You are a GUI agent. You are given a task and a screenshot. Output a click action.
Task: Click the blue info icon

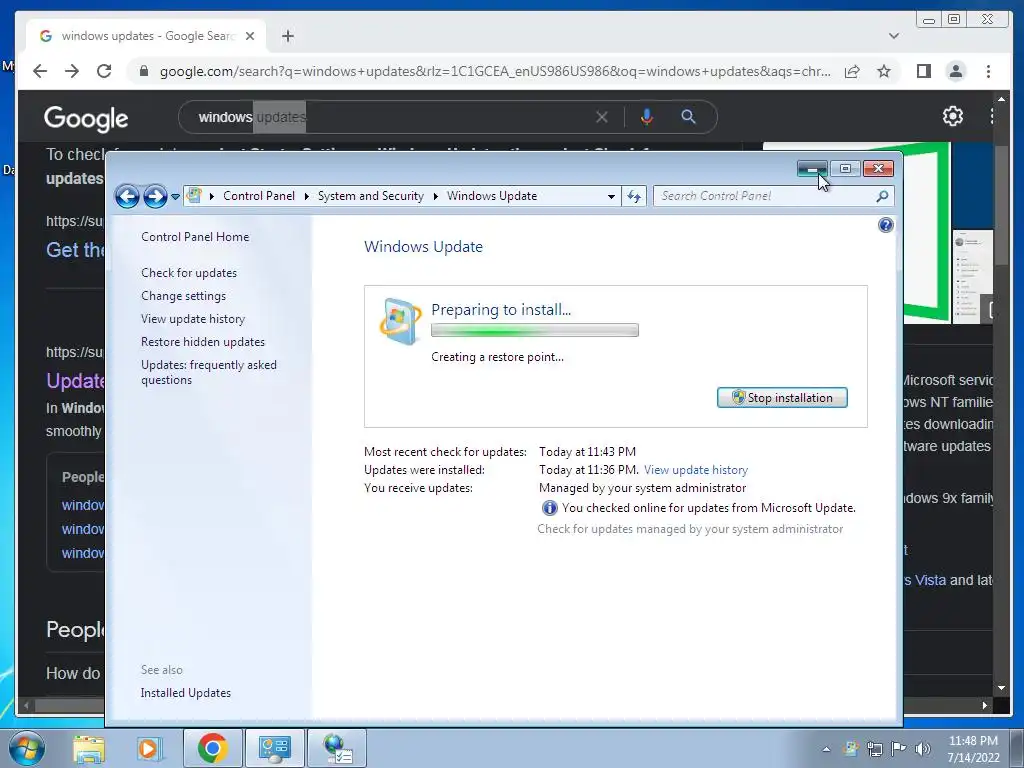[549, 508]
